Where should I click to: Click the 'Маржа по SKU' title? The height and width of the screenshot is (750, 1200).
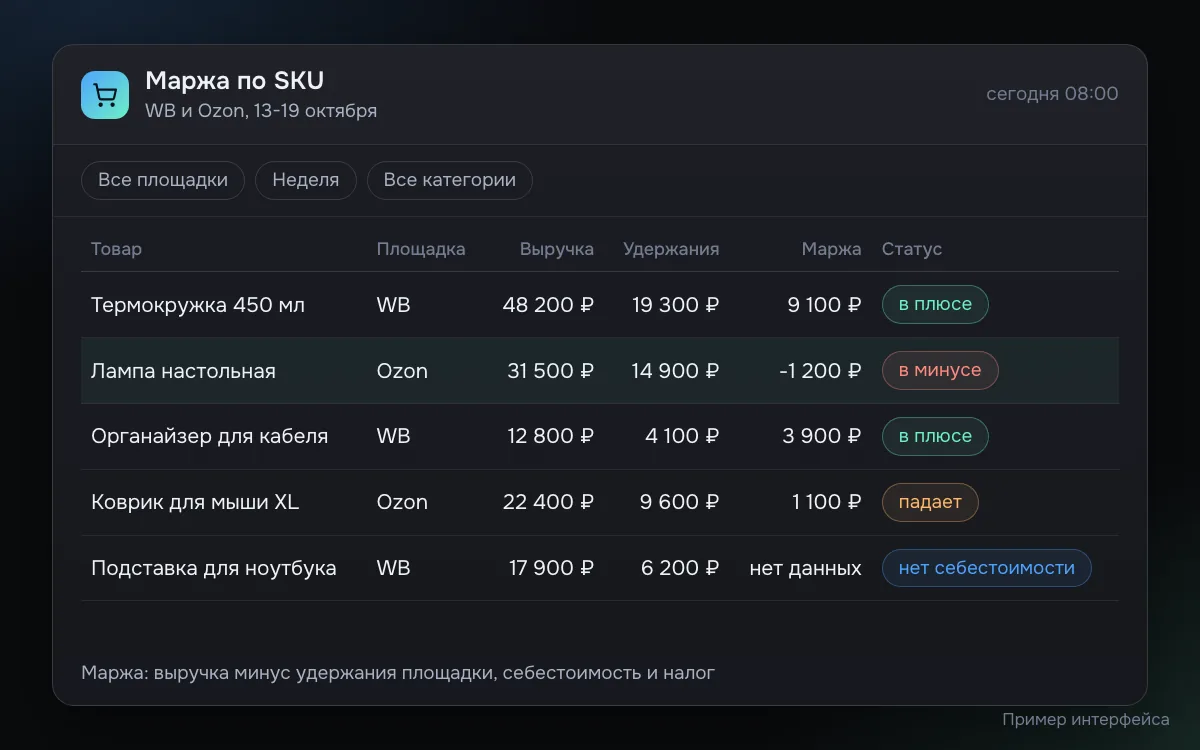coord(235,81)
